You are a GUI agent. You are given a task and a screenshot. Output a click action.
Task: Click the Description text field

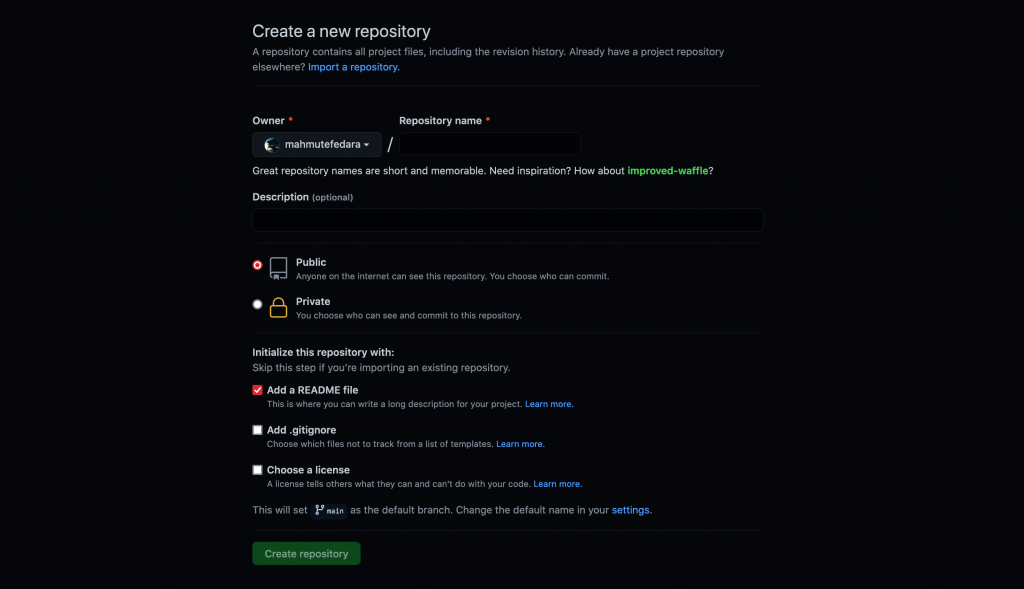pos(507,220)
